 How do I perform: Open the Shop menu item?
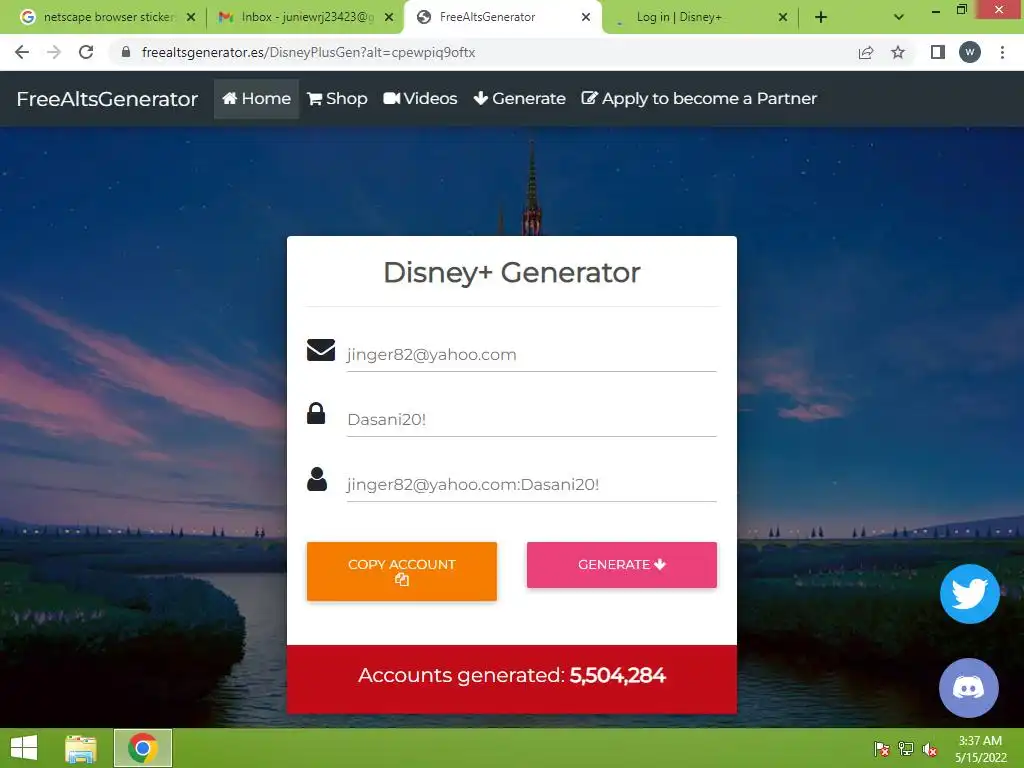click(x=337, y=99)
